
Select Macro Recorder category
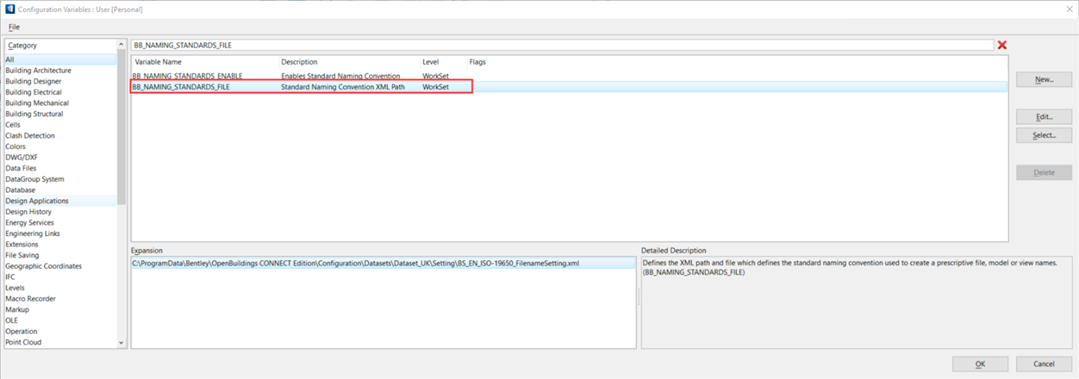[x=61, y=299]
